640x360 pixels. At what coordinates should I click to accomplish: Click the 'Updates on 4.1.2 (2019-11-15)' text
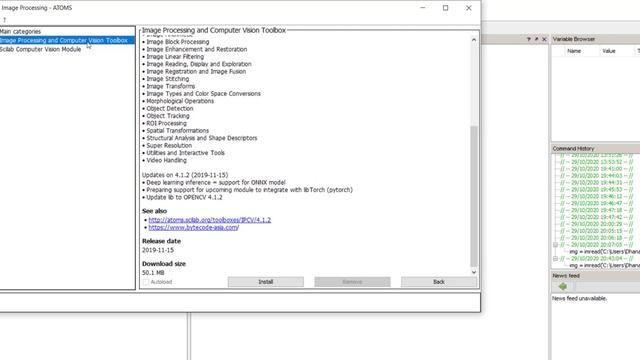[185, 175]
